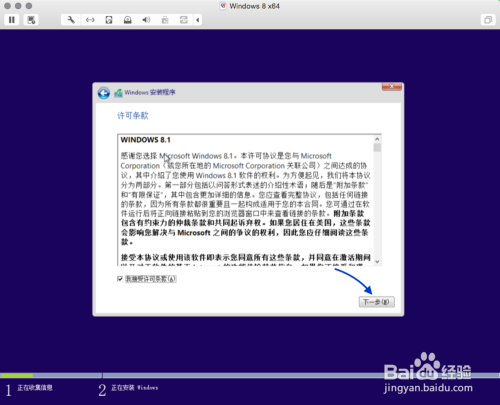The height and width of the screenshot is (405, 500).
Task: Uncheck the accept license terms checkbox
Action: point(120,279)
